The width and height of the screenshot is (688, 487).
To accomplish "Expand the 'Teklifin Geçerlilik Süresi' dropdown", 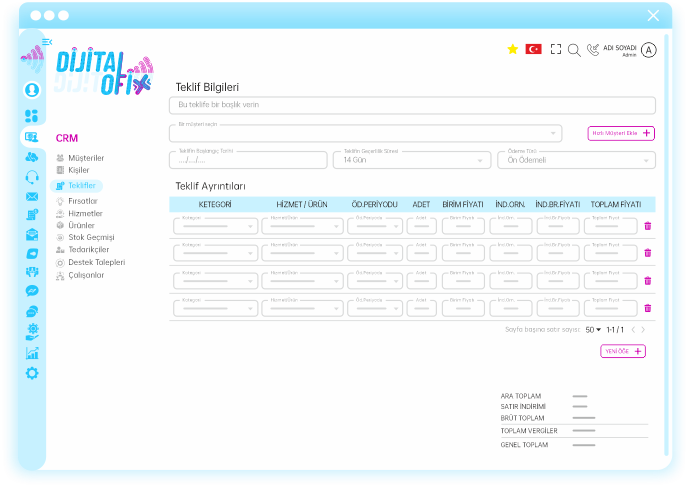I will pyautogui.click(x=411, y=160).
